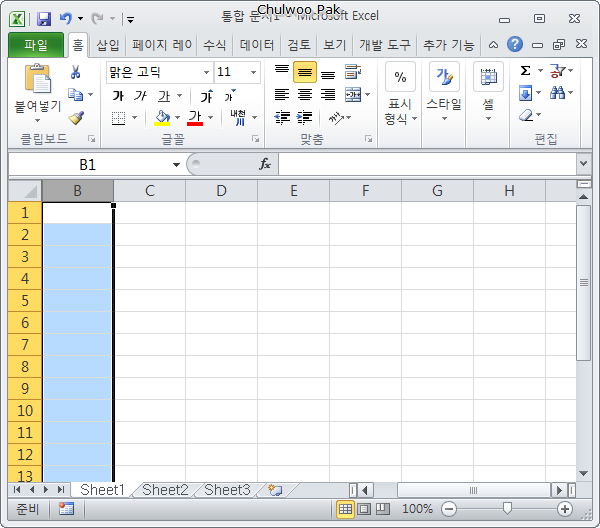Minimize the ribbon with caret icon
This screenshot has width=600, height=528.
[x=493, y=45]
